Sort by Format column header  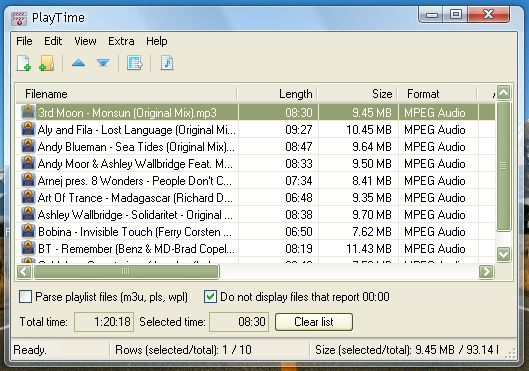[438, 94]
